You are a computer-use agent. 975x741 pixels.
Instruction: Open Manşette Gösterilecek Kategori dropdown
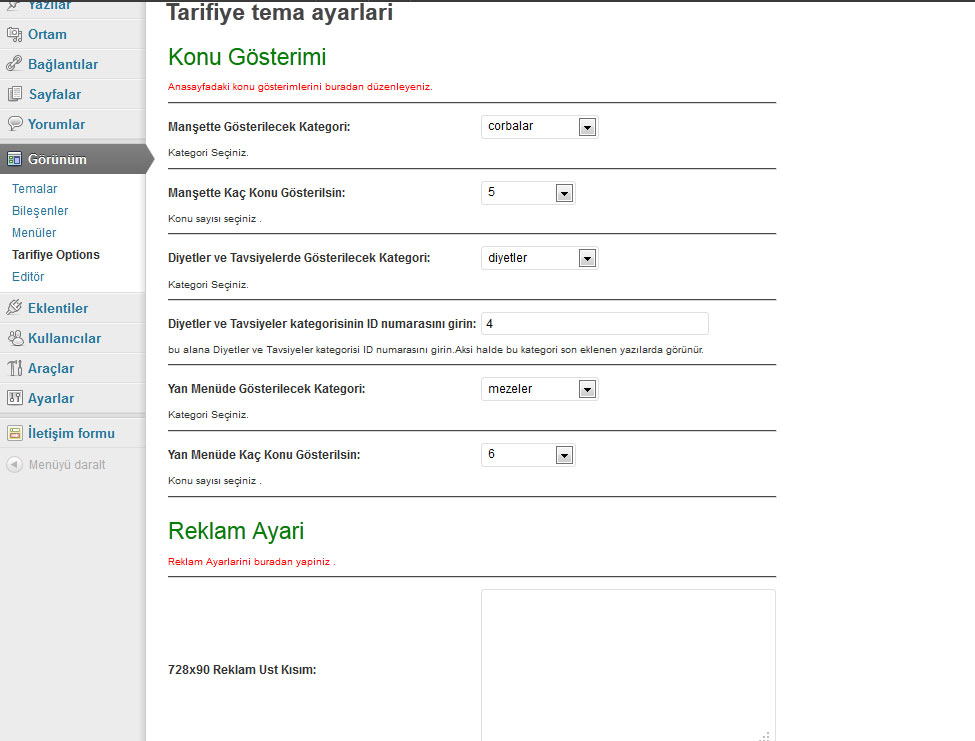point(539,127)
